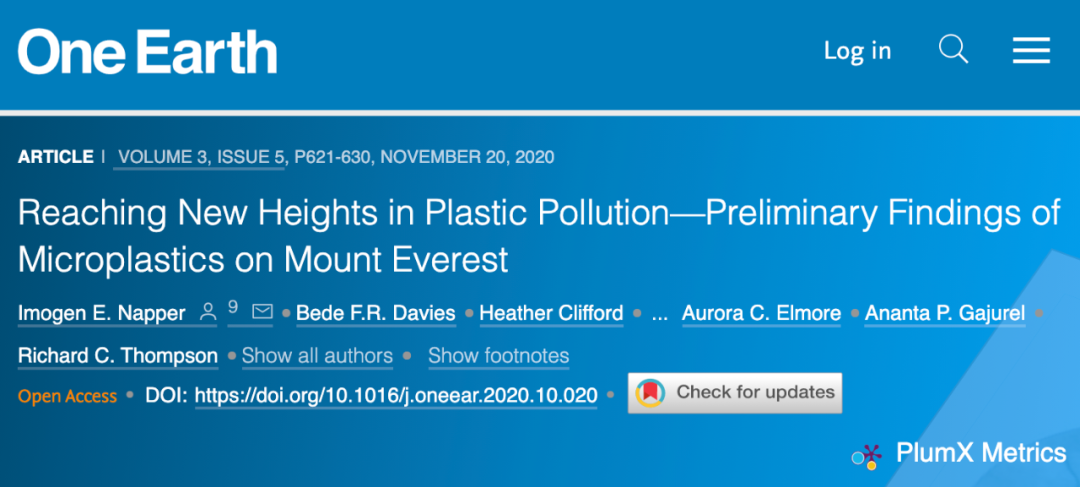Viewport: 1080px width, 487px height.
Task: Open the hamburger menu
Action: coord(1030,51)
